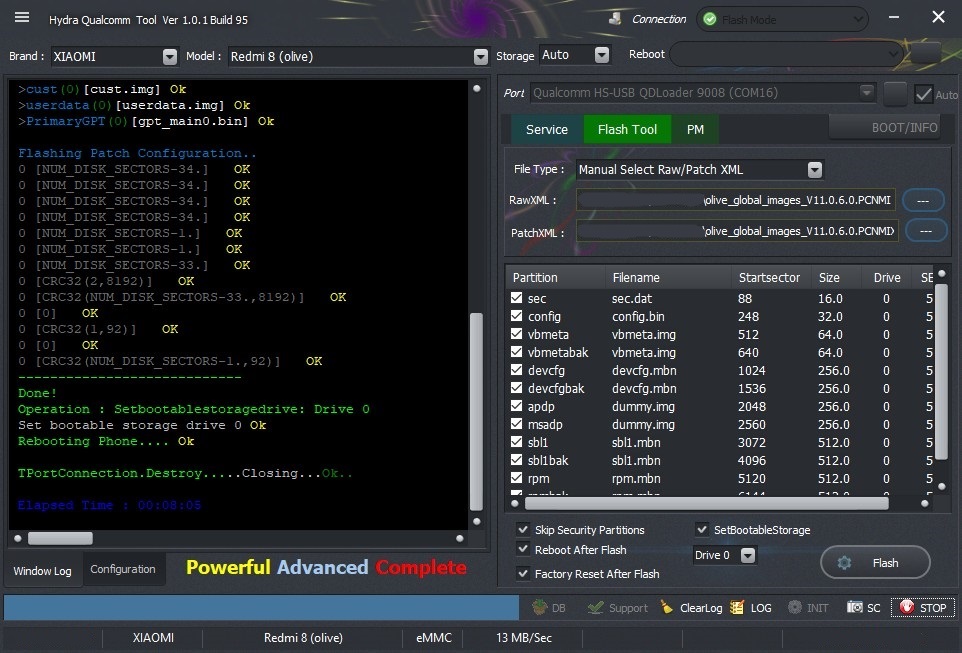Click the devcfgbak partition name
The image size is (962, 653).
(556, 388)
